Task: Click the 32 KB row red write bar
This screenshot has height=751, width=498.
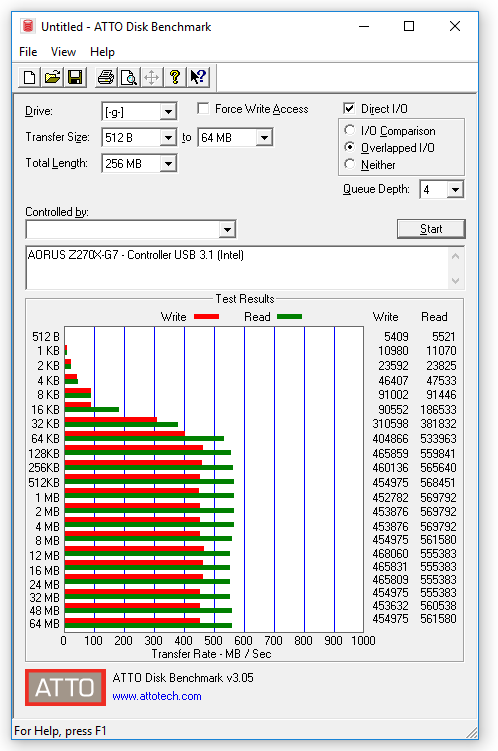Action: 111,420
